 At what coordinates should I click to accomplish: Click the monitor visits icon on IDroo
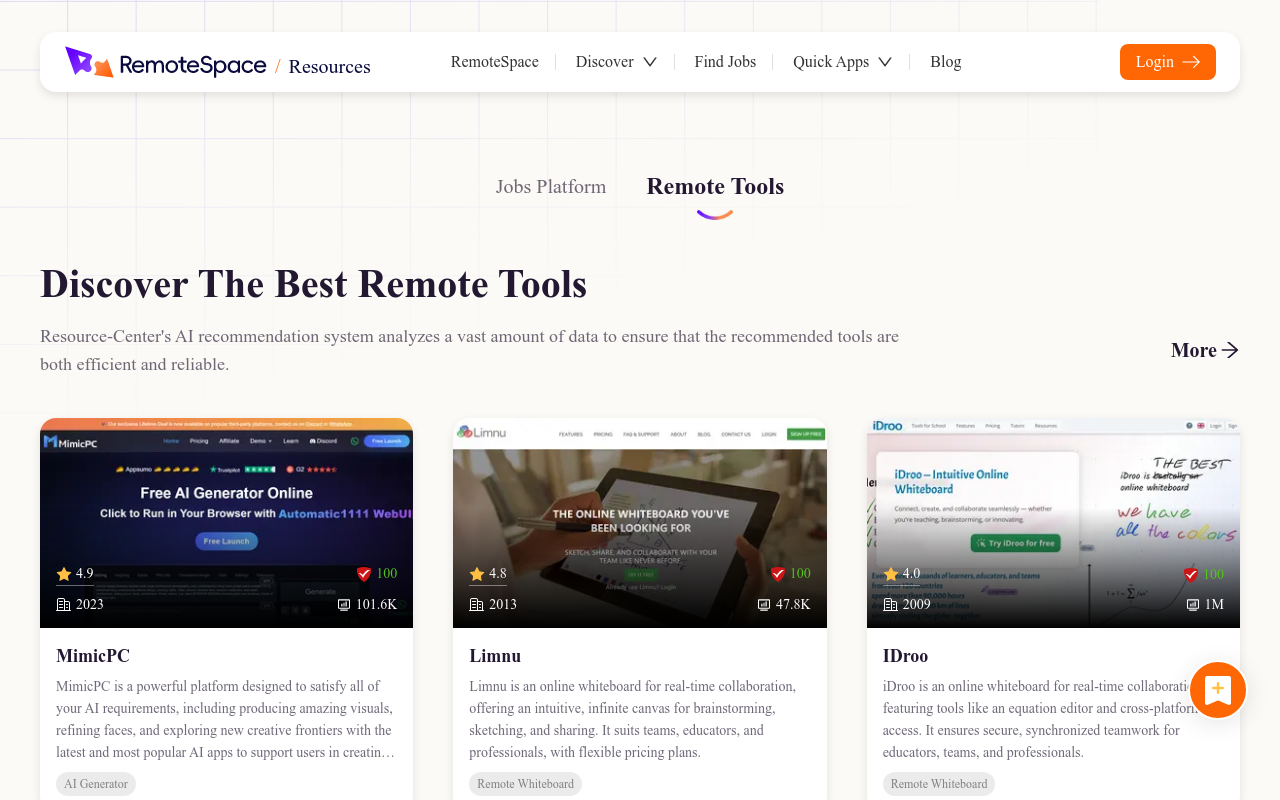point(1193,605)
